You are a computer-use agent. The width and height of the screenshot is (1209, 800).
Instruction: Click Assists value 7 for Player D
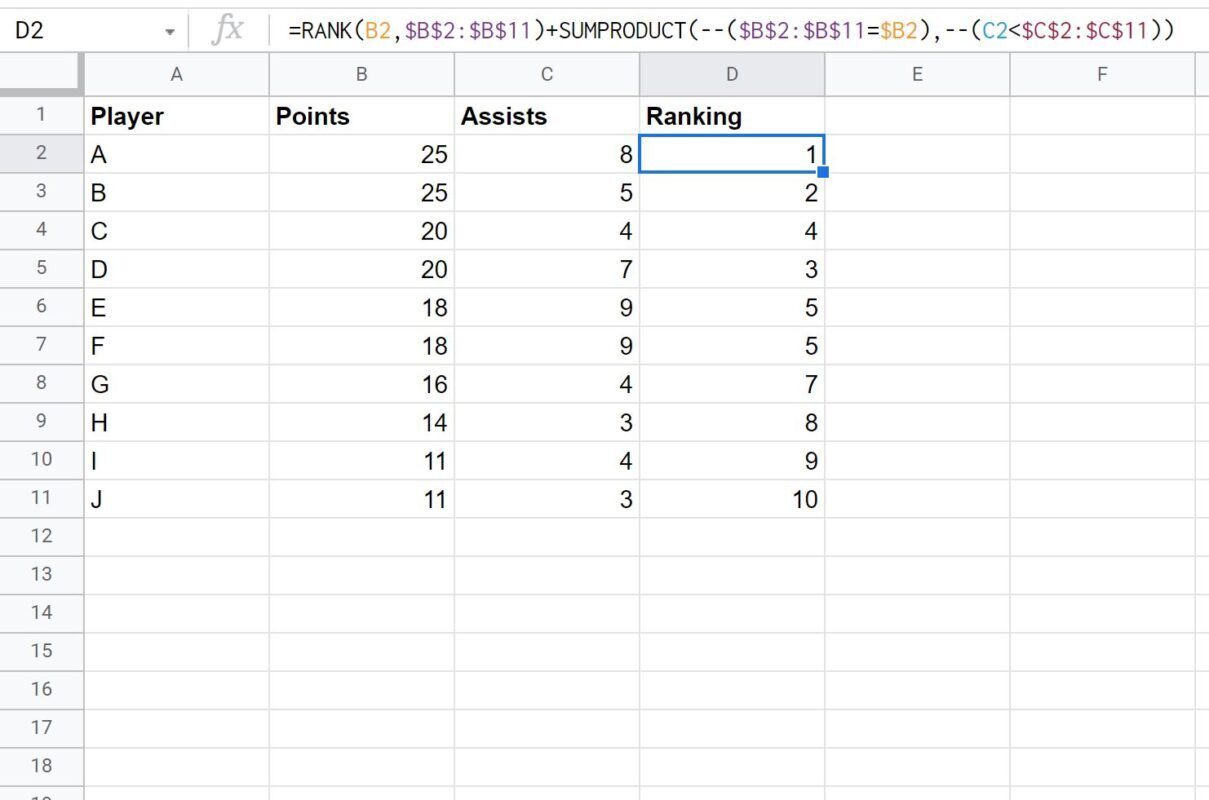click(x=546, y=269)
